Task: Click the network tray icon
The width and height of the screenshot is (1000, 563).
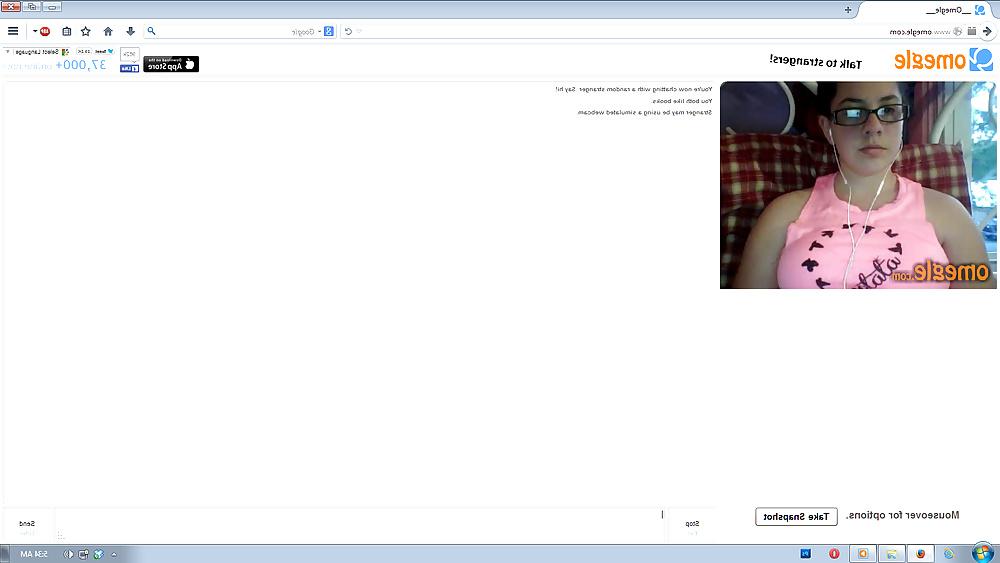Action: point(84,554)
